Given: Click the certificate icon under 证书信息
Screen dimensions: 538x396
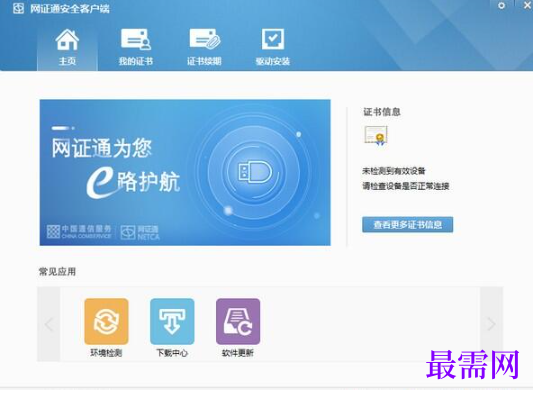Looking at the screenshot, I should [x=376, y=136].
